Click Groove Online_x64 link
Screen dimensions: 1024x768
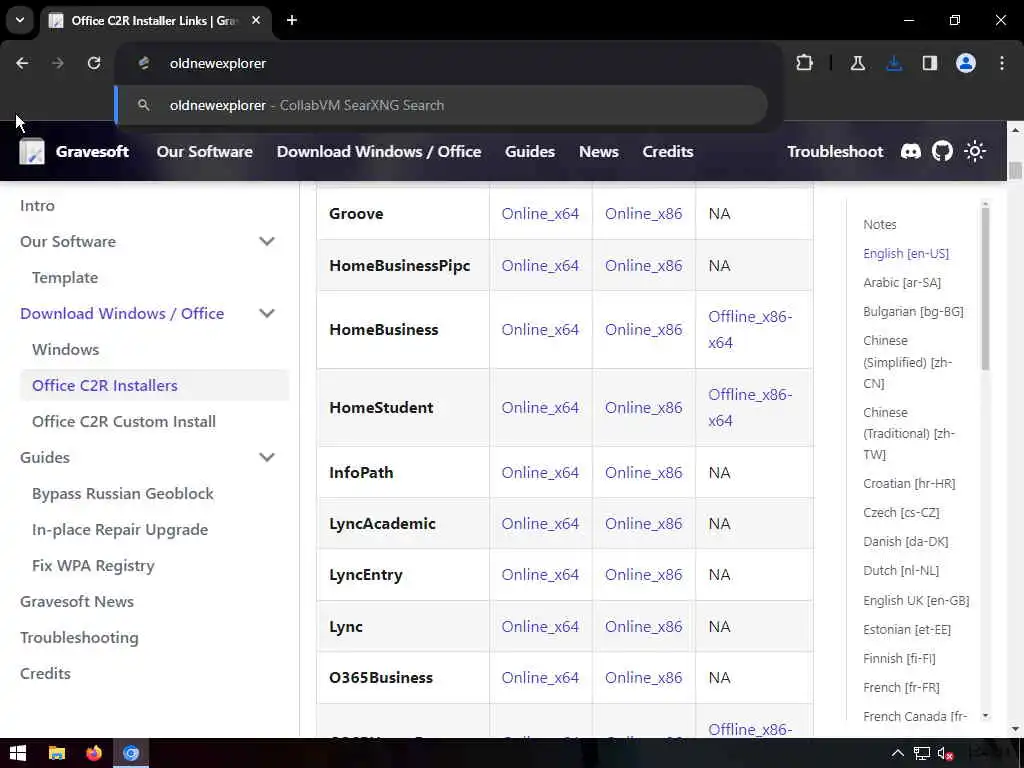pyautogui.click(x=540, y=214)
